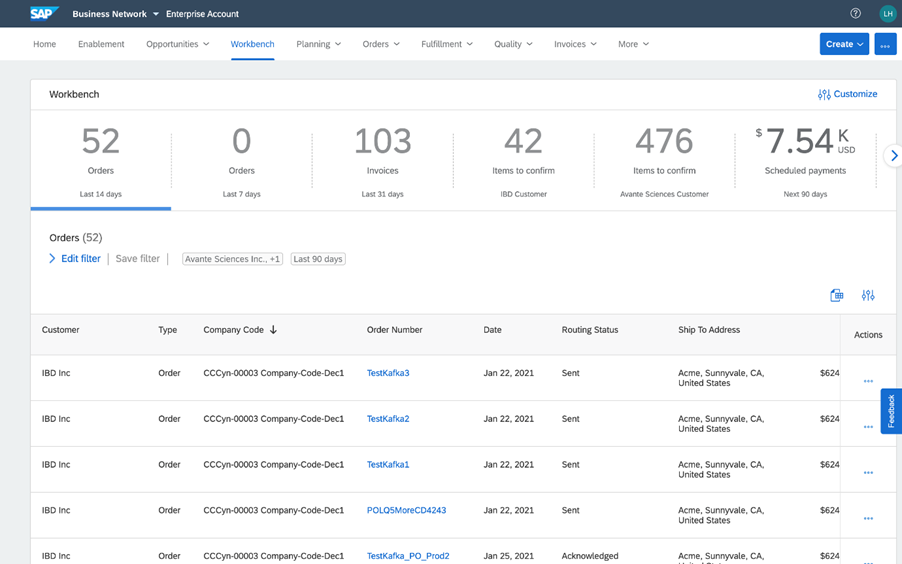Viewport: 902px width, 564px height.
Task: Go to the Enablement tab
Action: point(101,44)
